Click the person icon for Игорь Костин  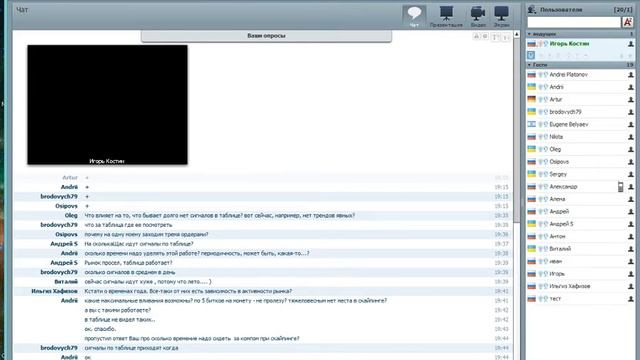(x=631, y=44)
